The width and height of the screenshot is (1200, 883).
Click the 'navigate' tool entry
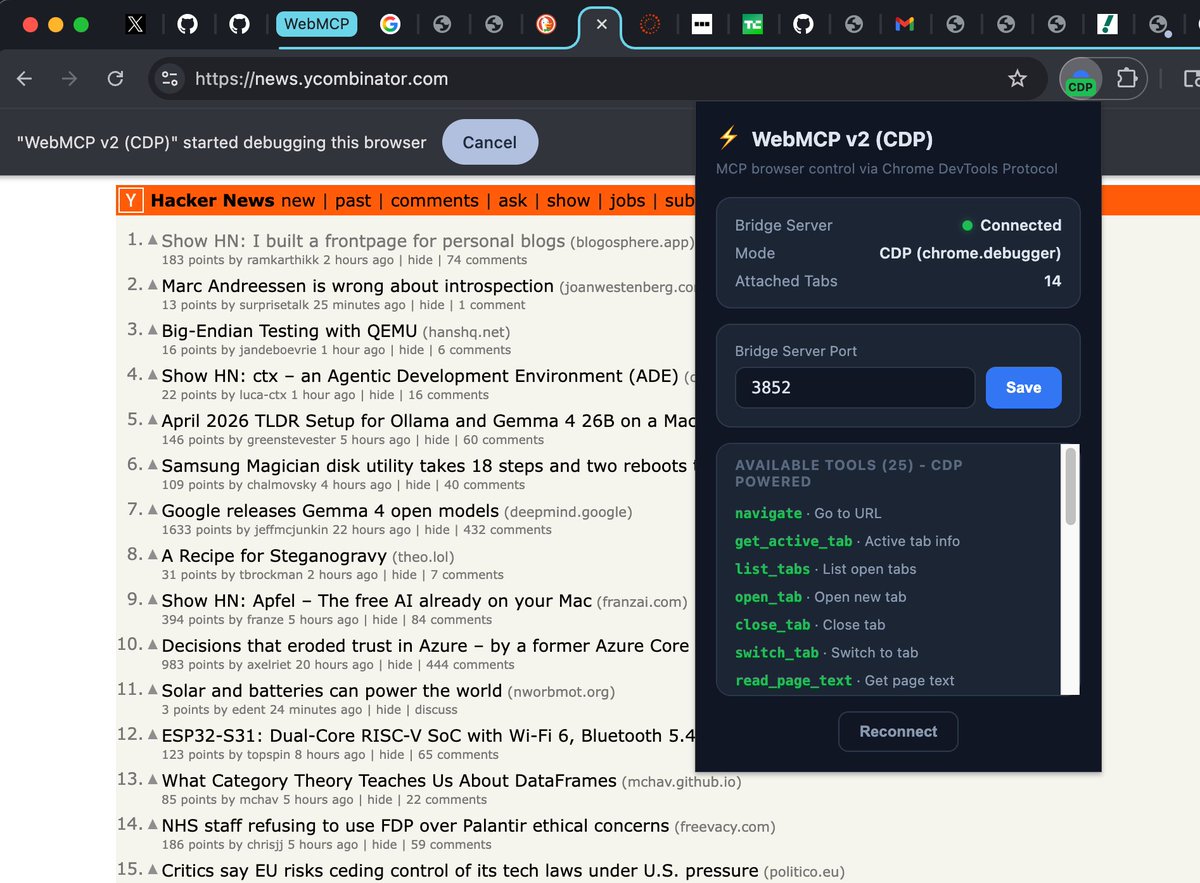(x=808, y=513)
